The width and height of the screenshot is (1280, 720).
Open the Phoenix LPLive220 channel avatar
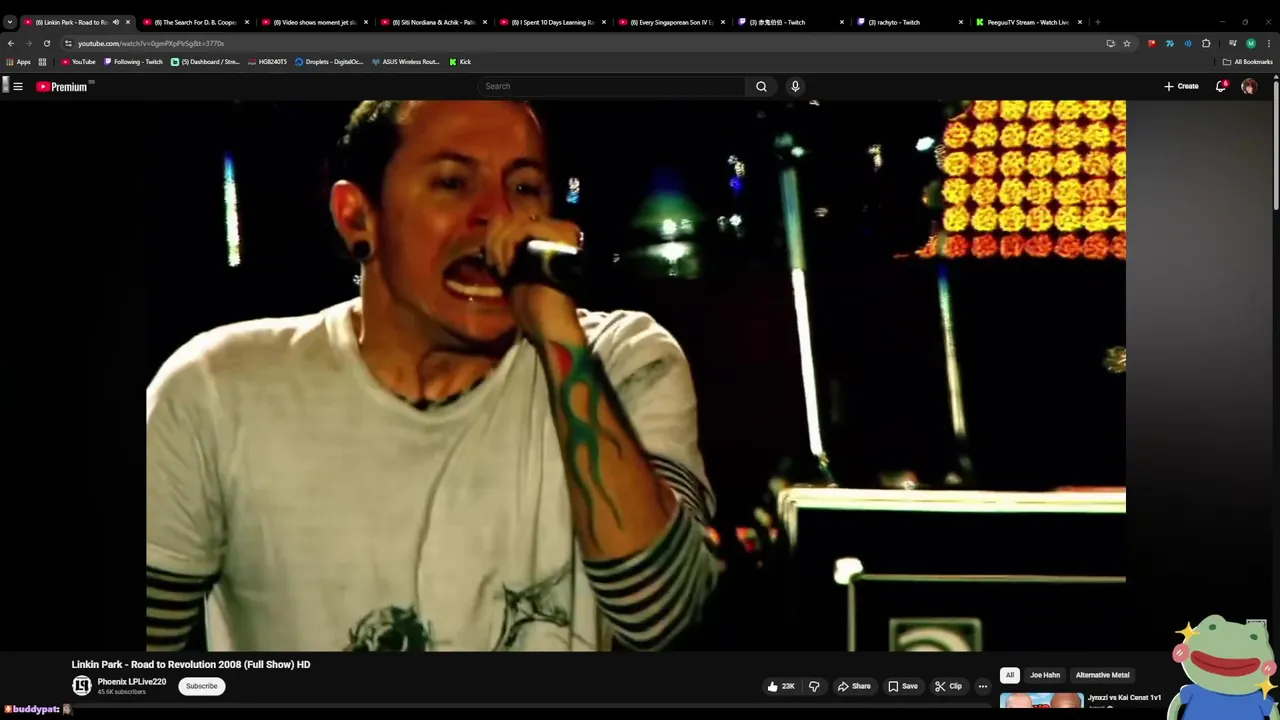(x=82, y=685)
